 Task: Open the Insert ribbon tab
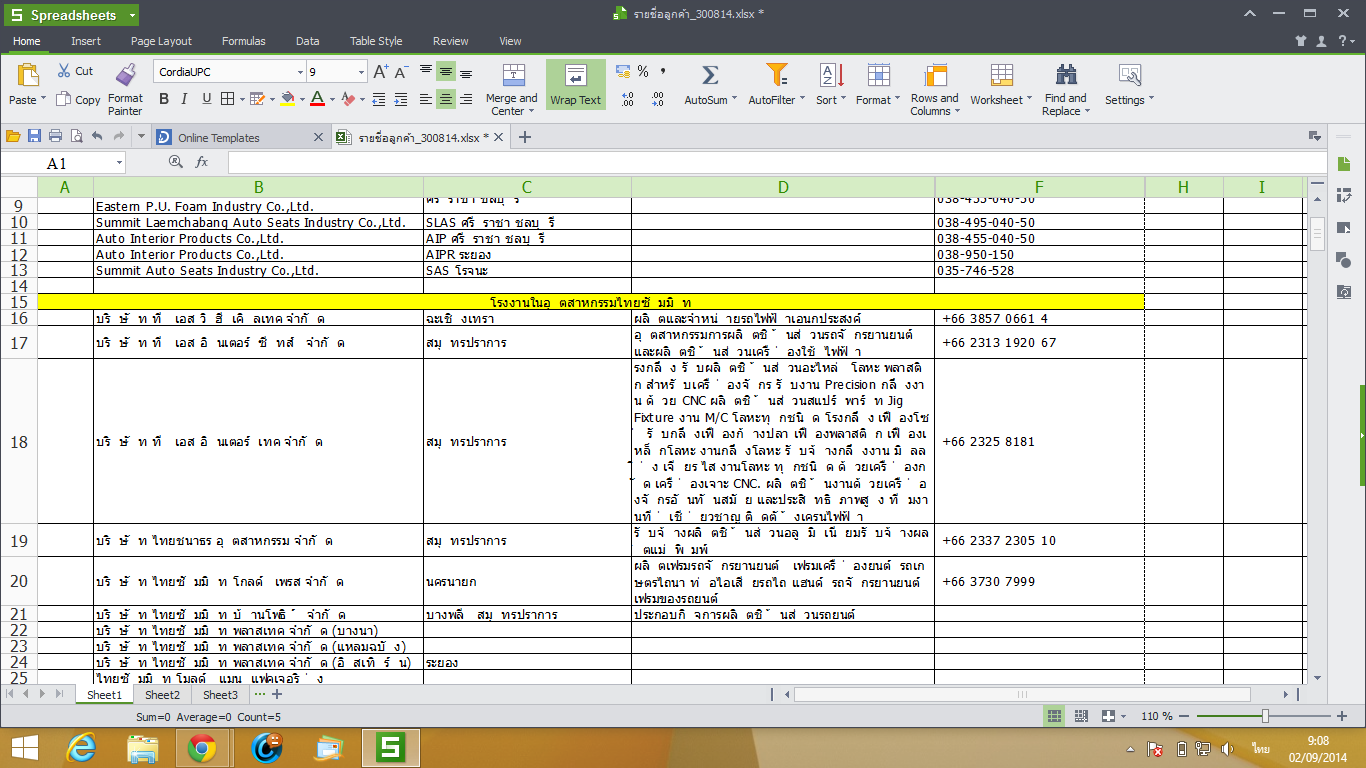point(86,41)
